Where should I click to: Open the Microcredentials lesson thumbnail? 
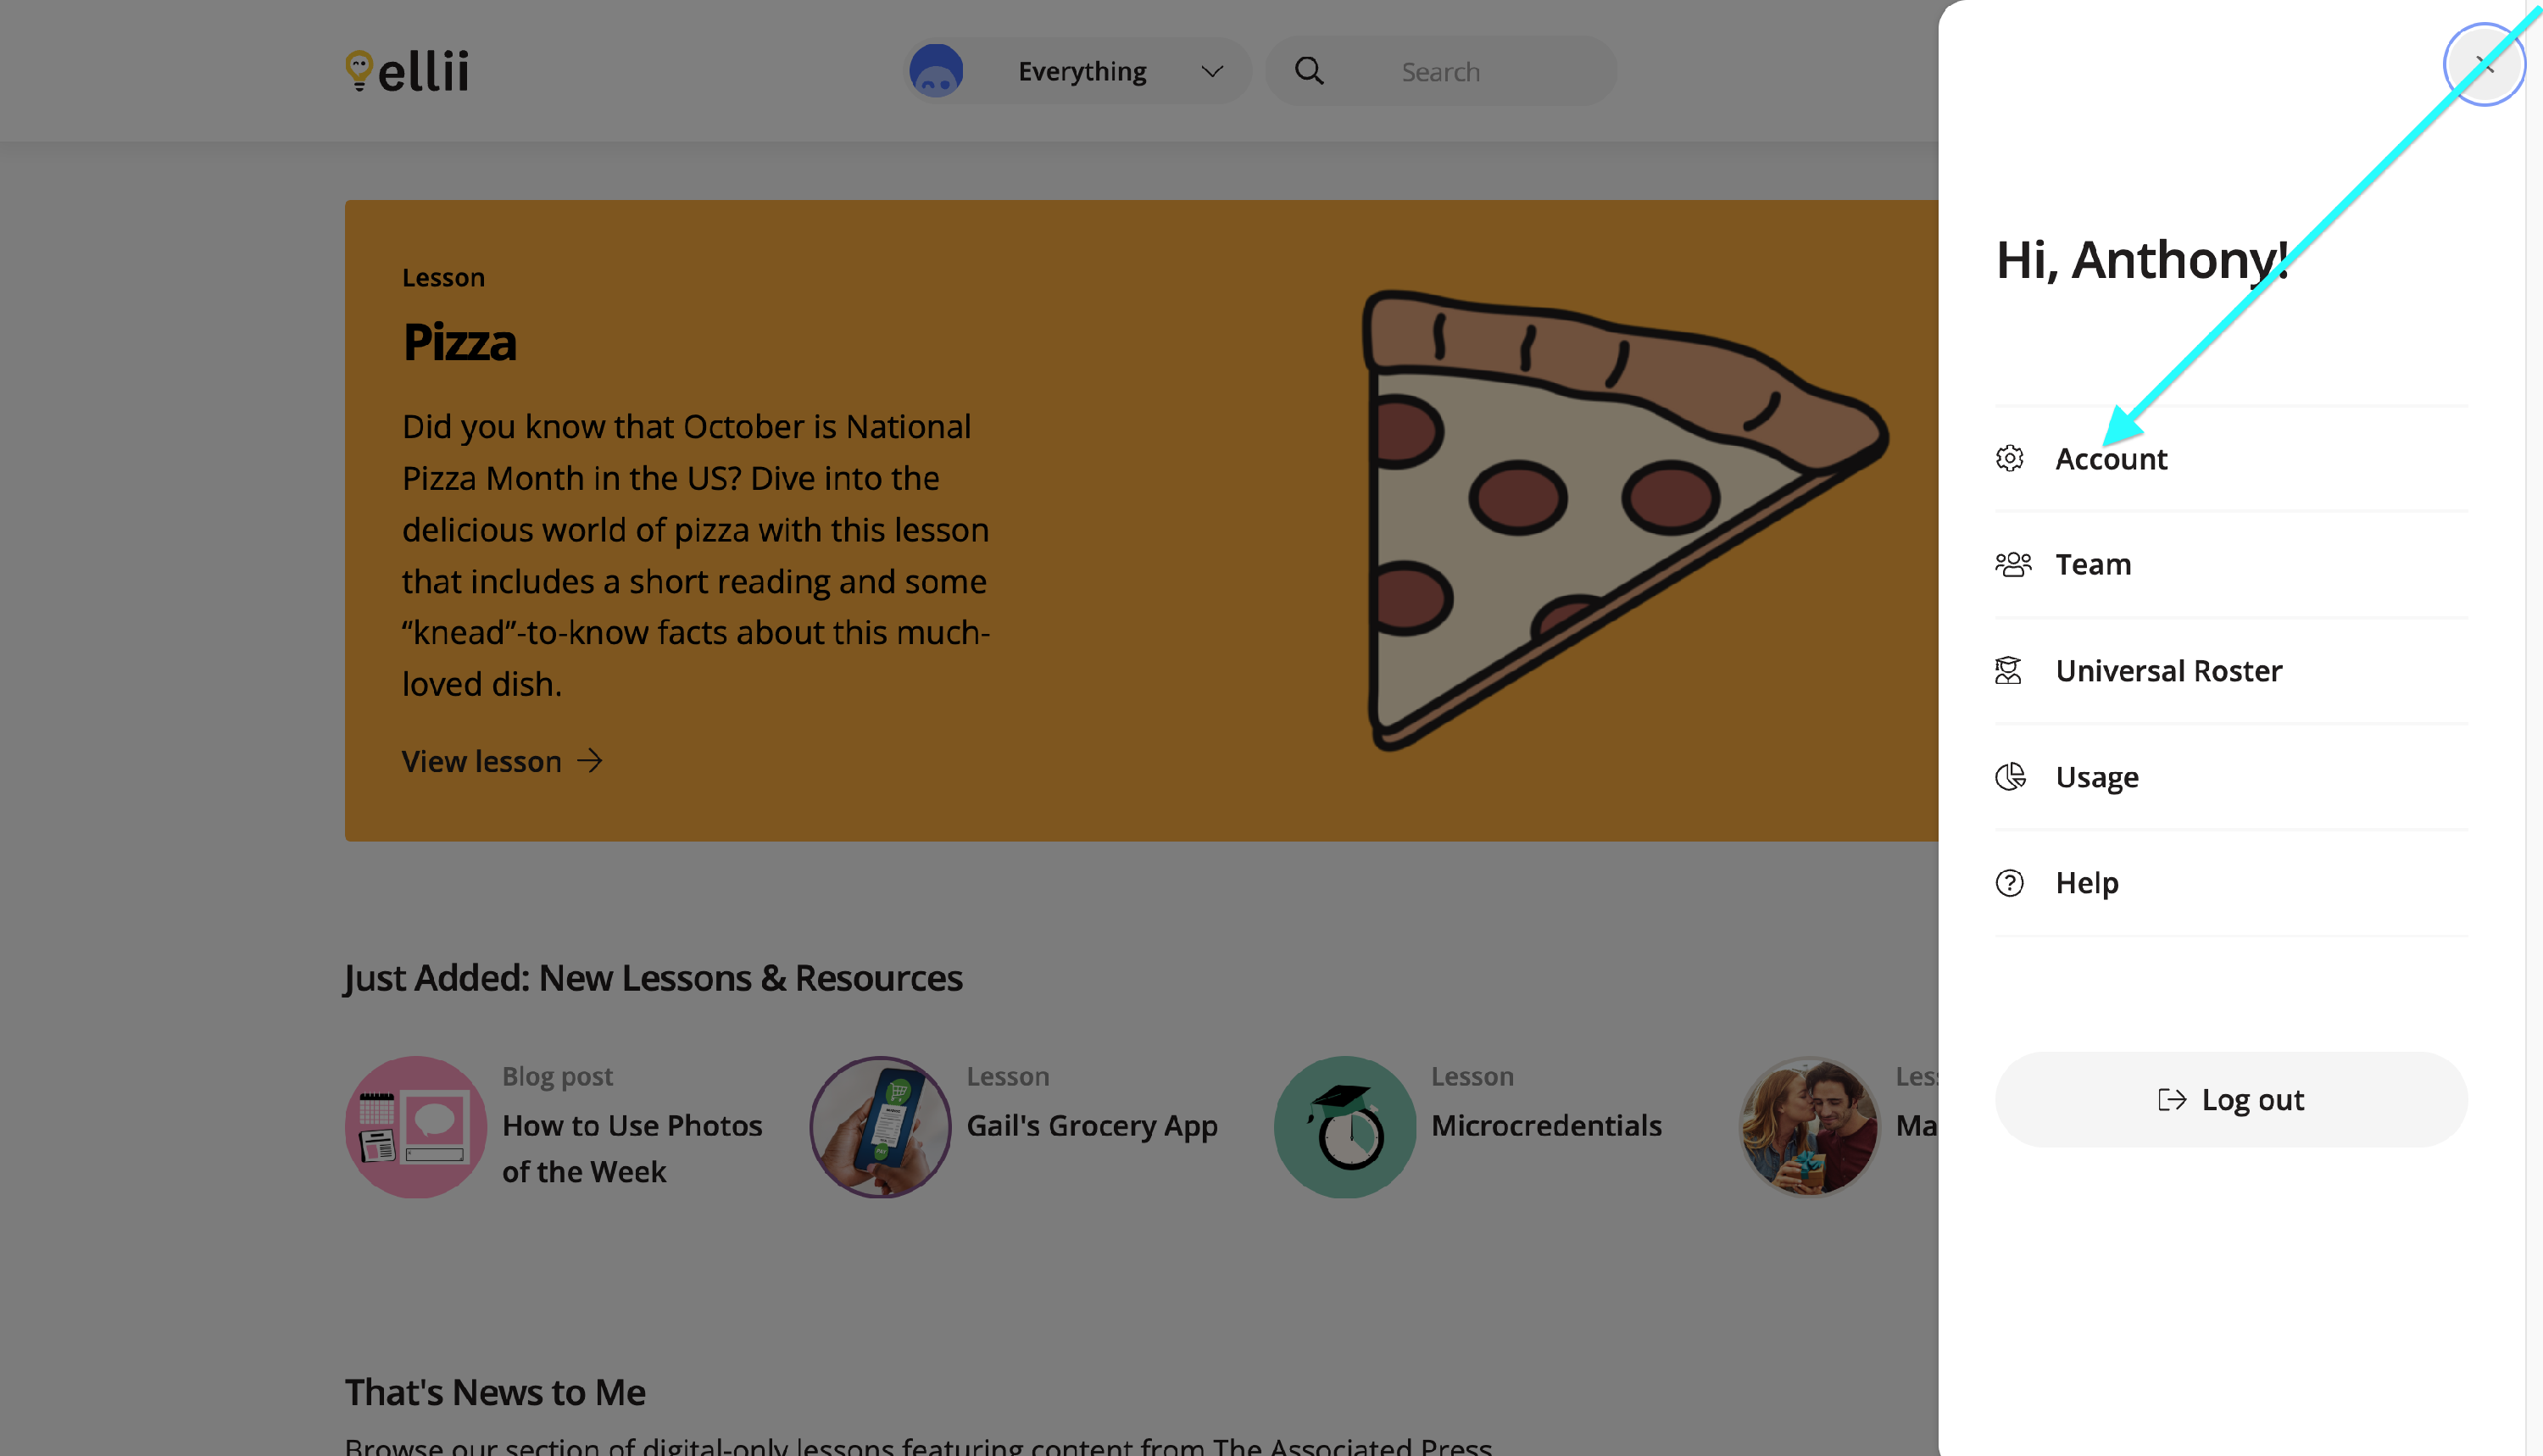click(x=1345, y=1127)
